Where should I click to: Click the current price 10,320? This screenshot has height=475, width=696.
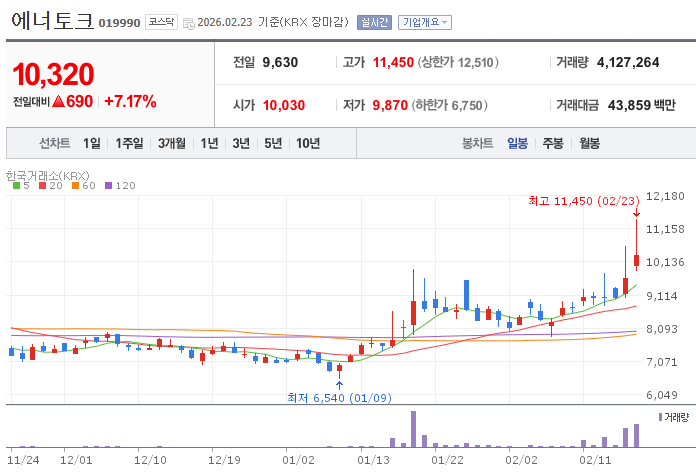pyautogui.click(x=53, y=74)
